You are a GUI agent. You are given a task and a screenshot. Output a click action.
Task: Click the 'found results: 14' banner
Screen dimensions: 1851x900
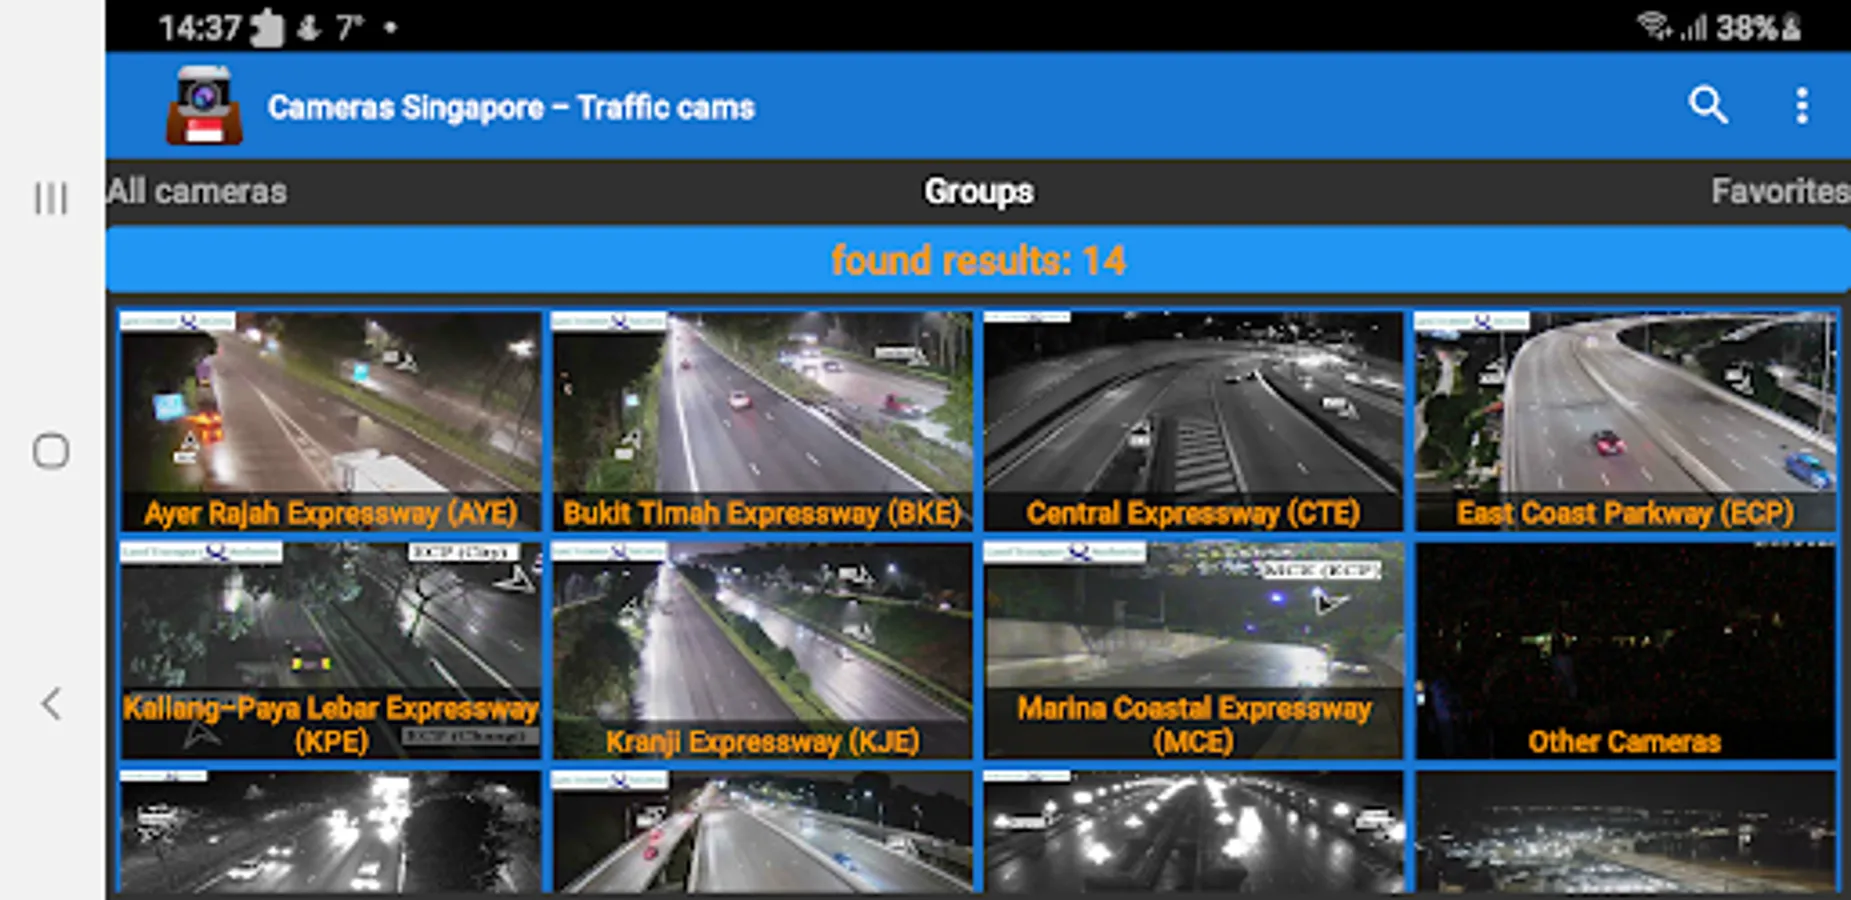(x=978, y=260)
